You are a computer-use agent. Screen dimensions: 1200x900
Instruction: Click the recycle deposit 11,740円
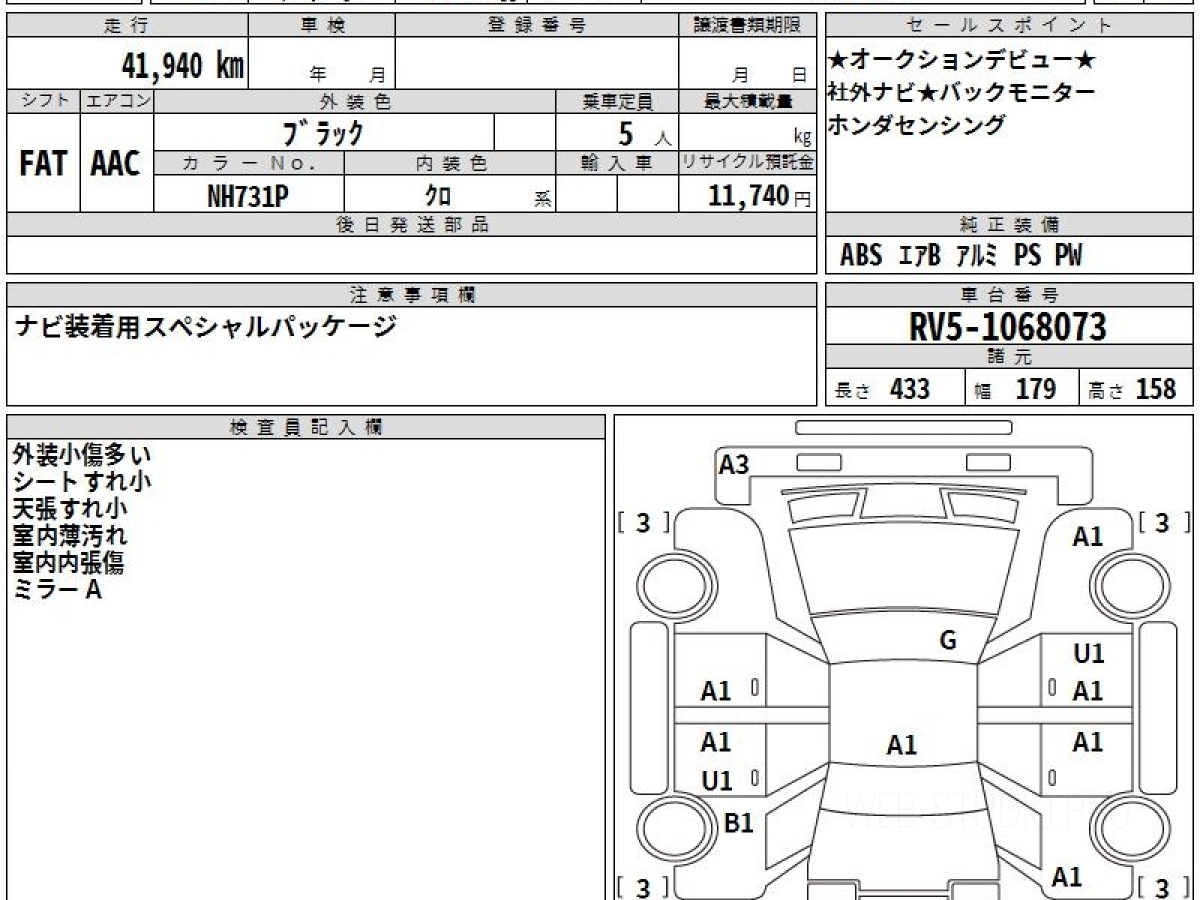click(x=760, y=196)
